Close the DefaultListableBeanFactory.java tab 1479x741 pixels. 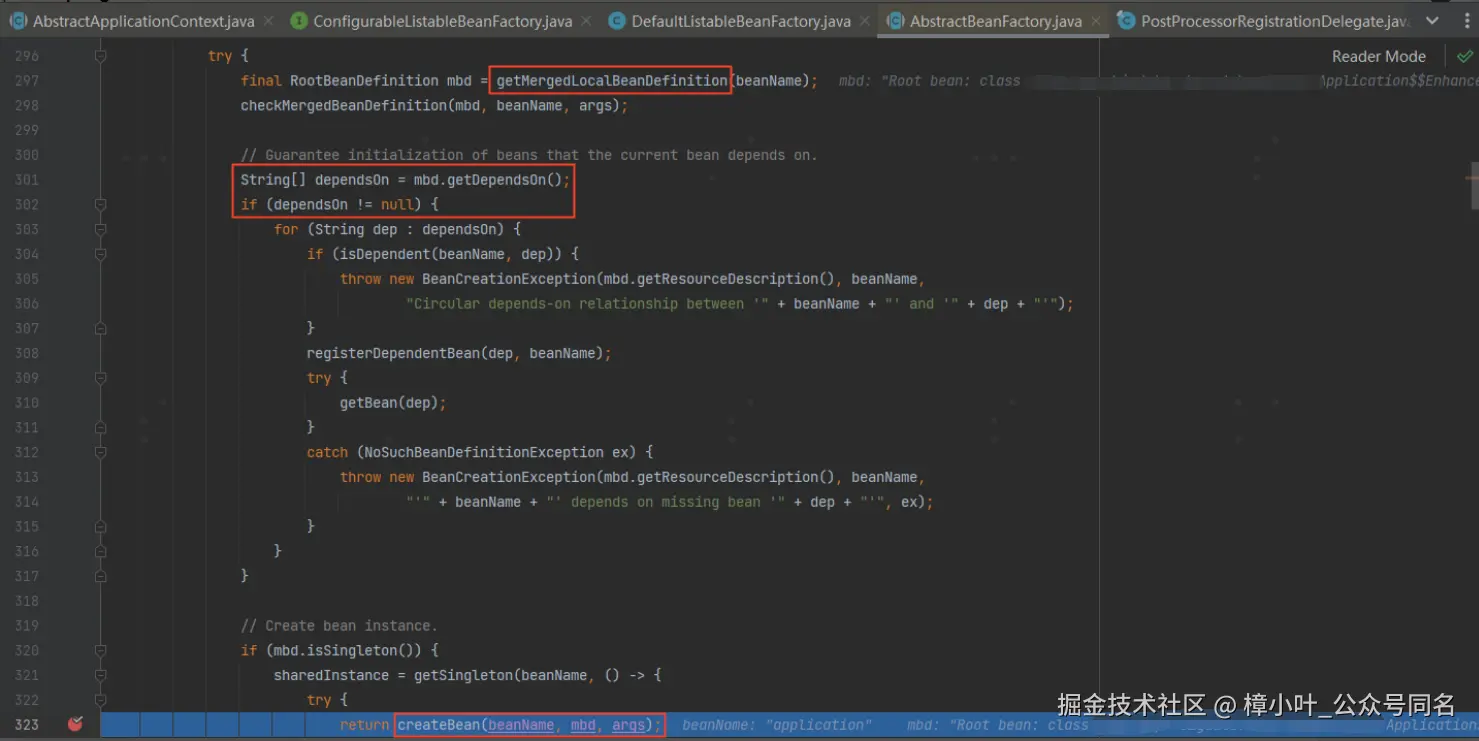coord(865,21)
